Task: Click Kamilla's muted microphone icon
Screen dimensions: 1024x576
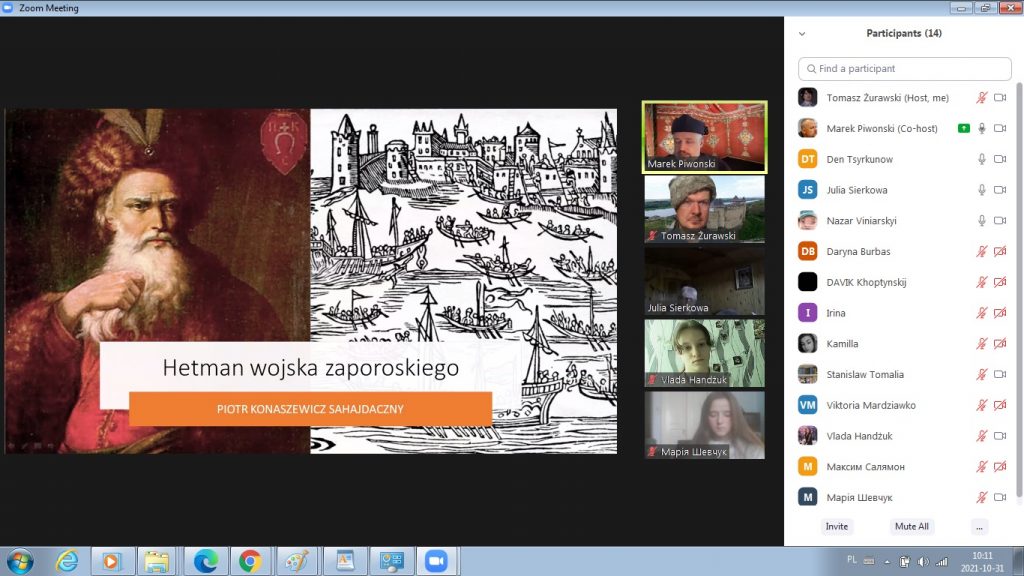Action: [x=982, y=344]
